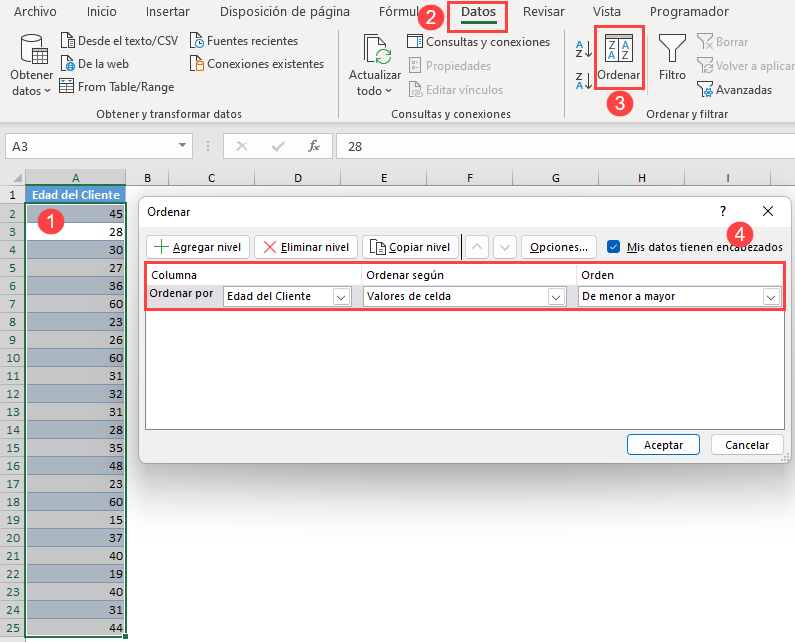
Task: Click header cell Edad del Cliente
Action: (x=76, y=195)
